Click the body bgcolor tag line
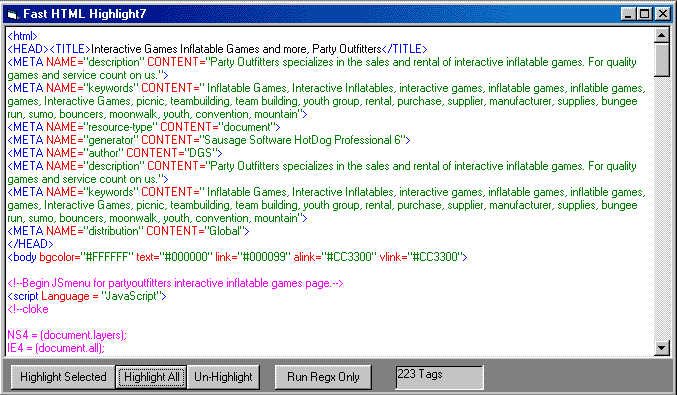The image size is (677, 395). (237, 257)
